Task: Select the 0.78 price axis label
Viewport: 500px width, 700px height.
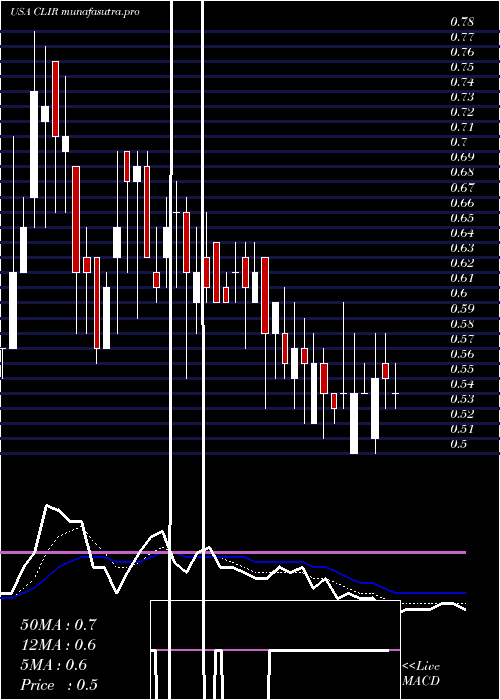Action: 462,22
